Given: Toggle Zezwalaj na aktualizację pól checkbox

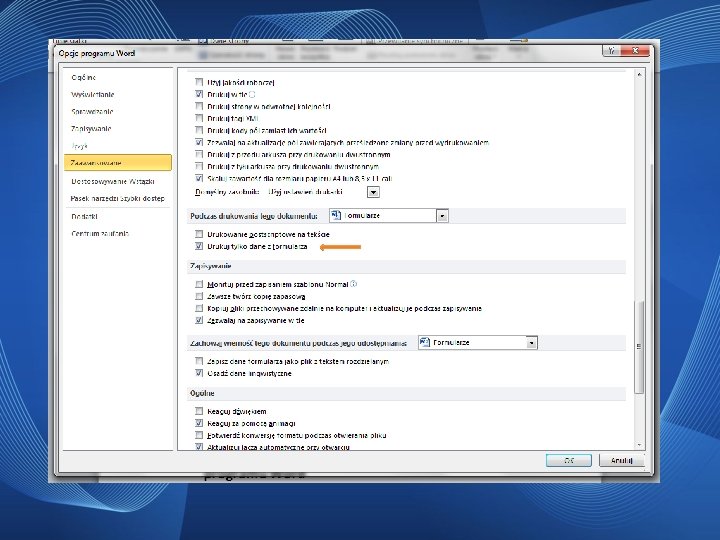Looking at the screenshot, I should point(199,142).
